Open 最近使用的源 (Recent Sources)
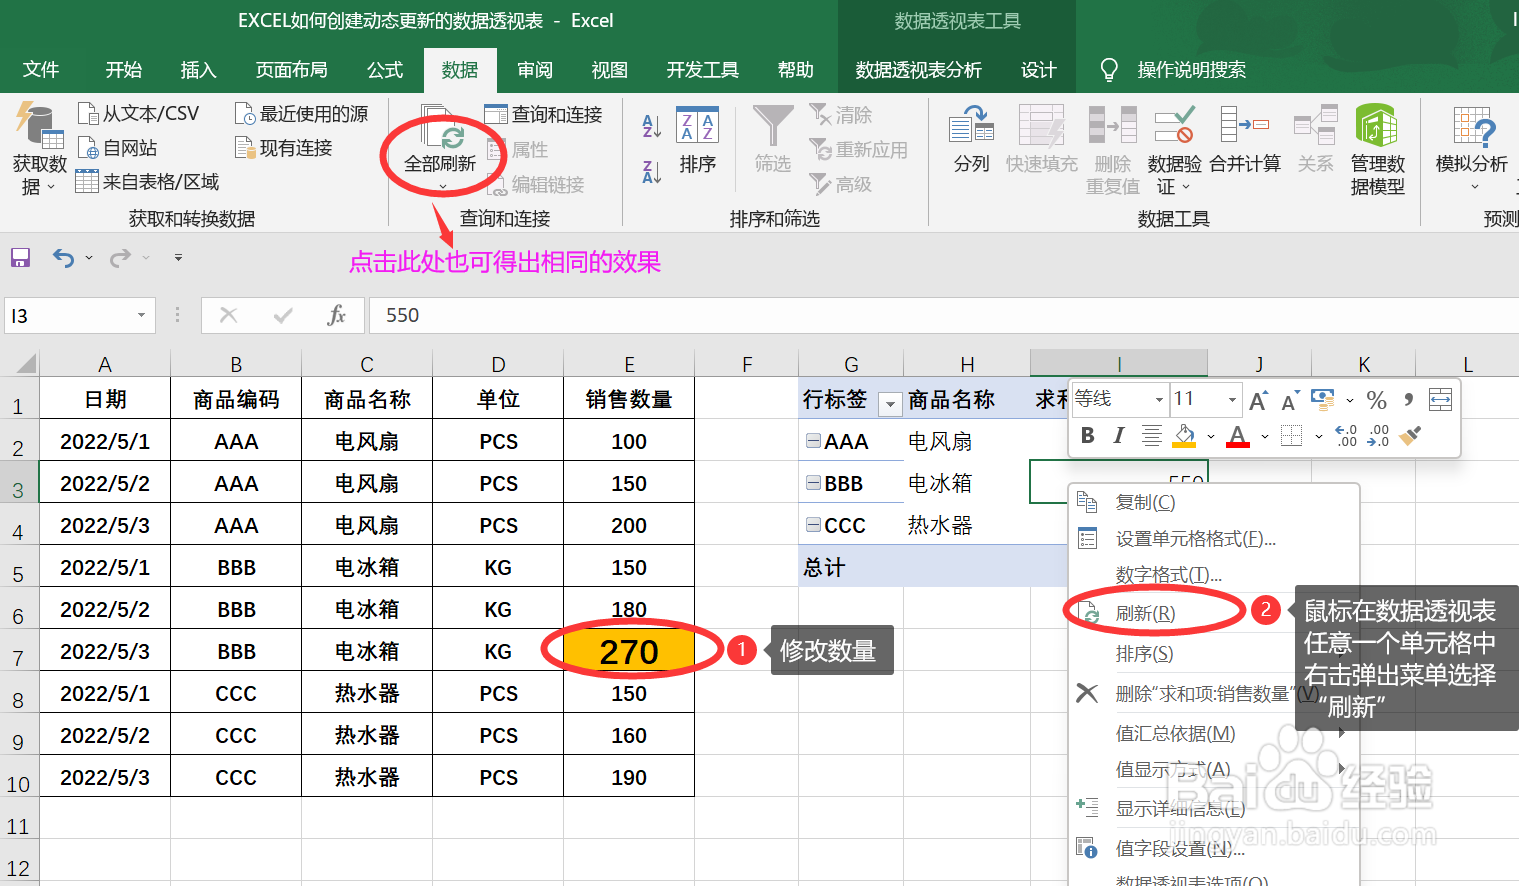Image resolution: width=1519 pixels, height=886 pixels. pyautogui.click(x=301, y=114)
